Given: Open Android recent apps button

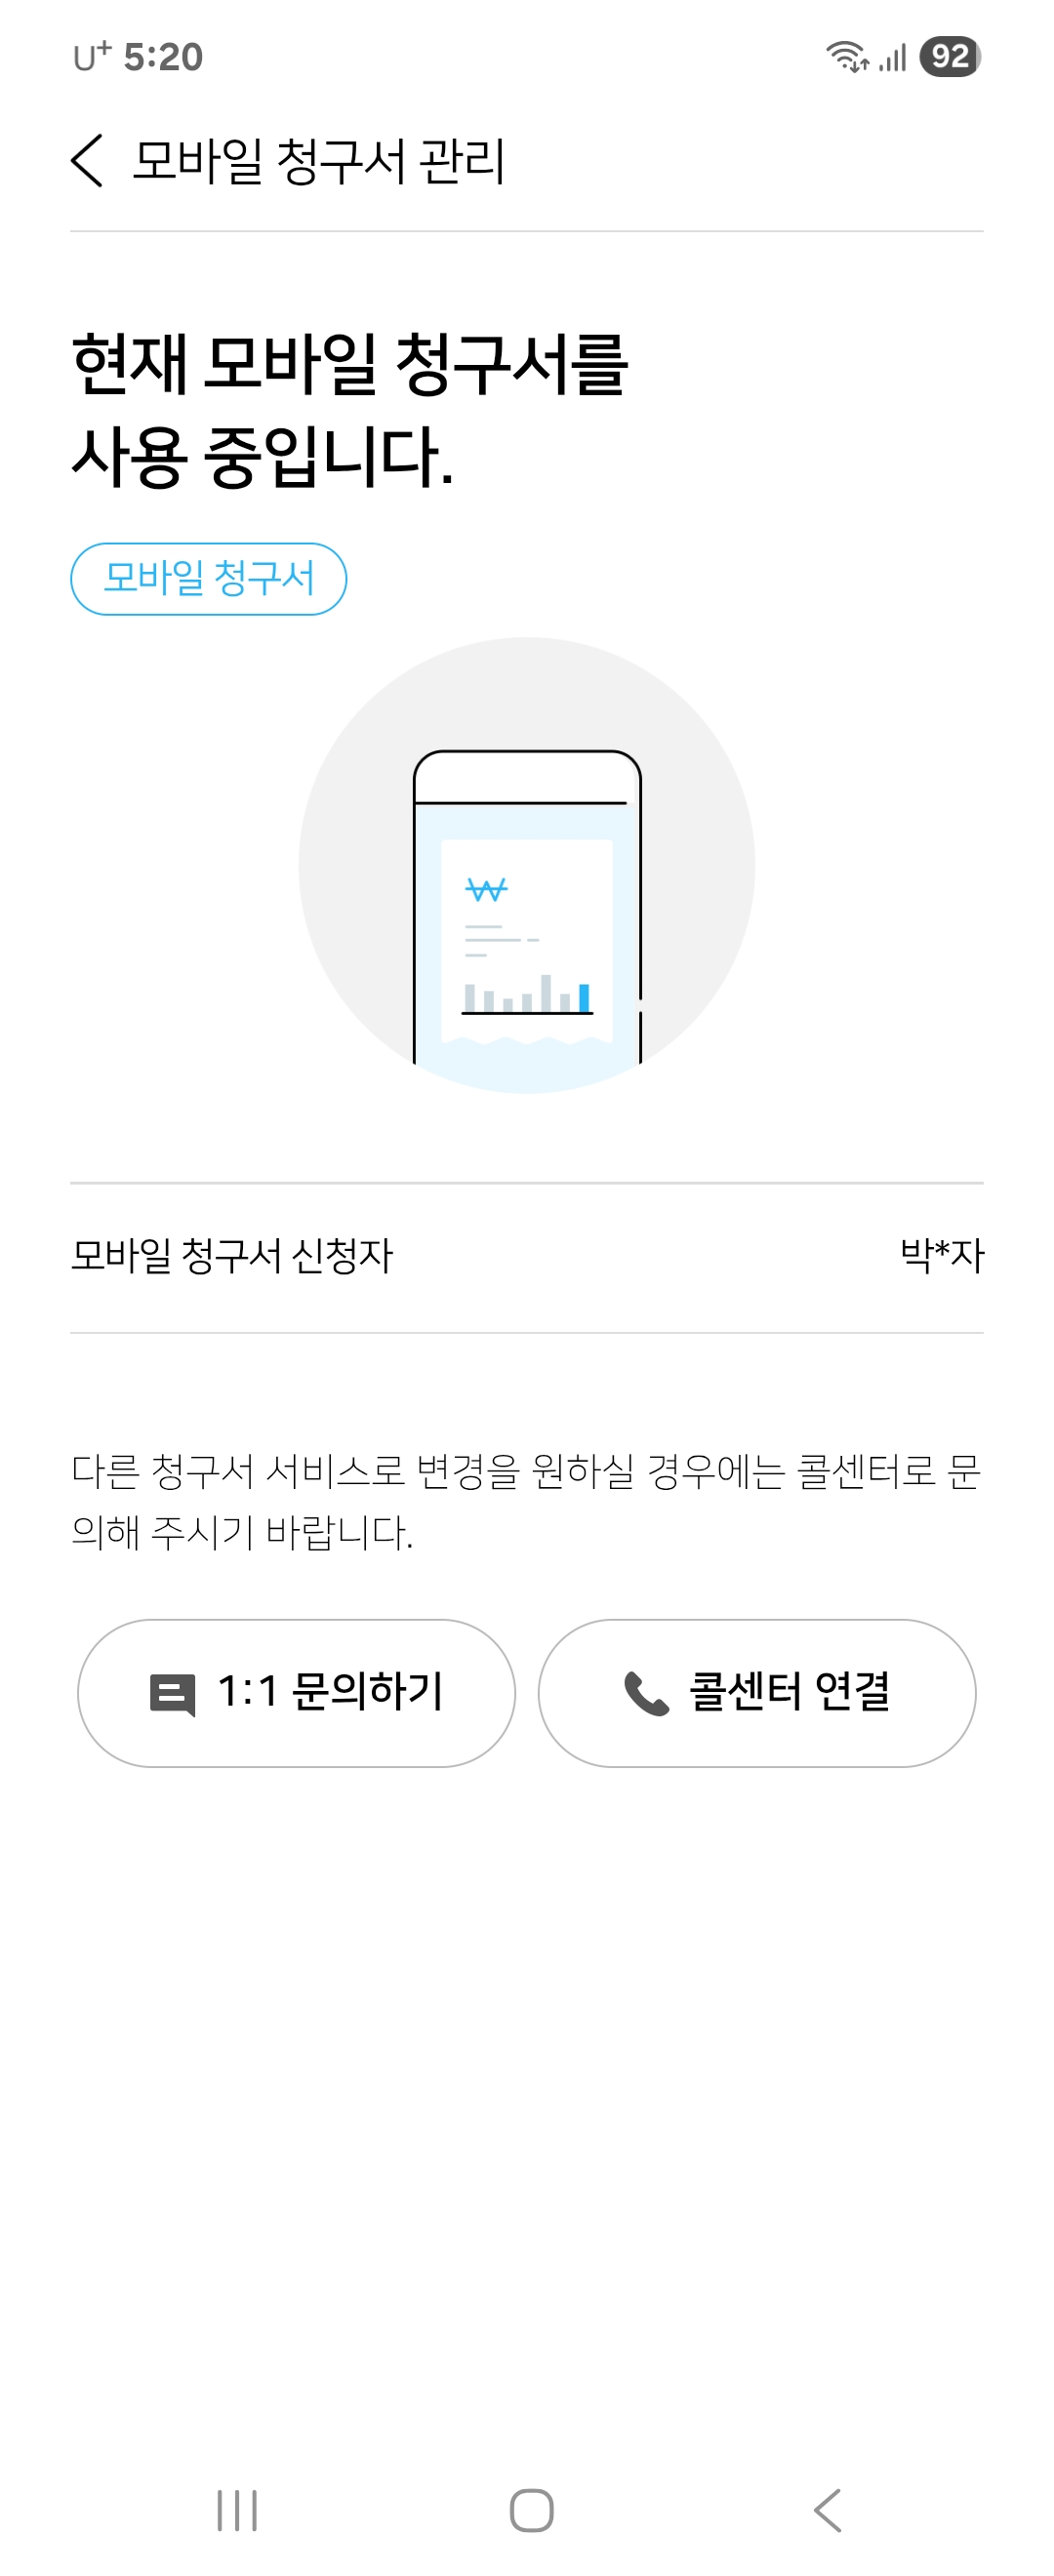Looking at the screenshot, I should [x=237, y=2509].
